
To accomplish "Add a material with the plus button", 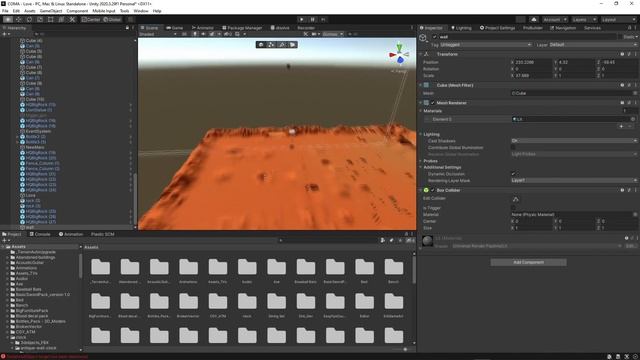I will (x=622, y=127).
